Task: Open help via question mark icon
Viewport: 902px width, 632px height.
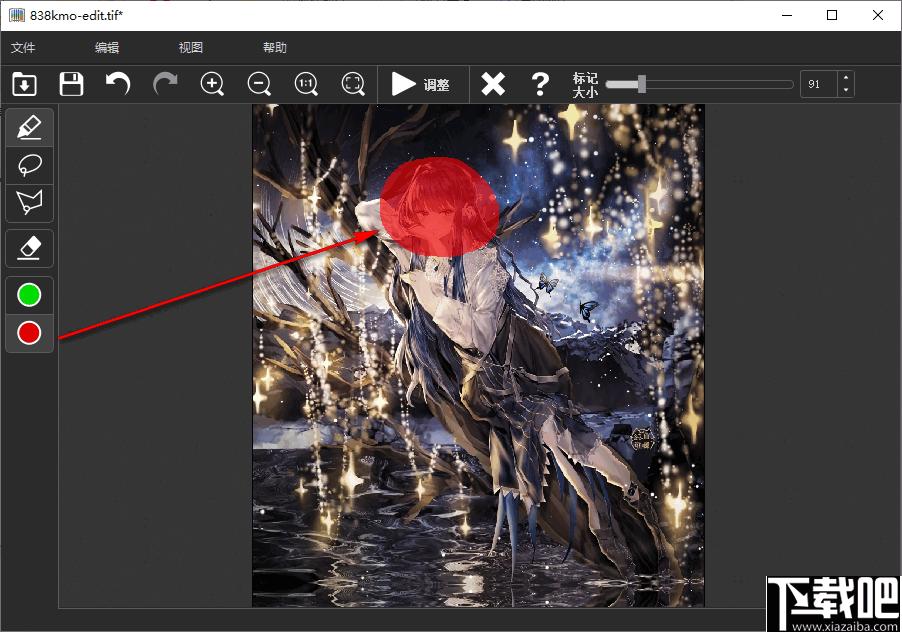Action: (x=540, y=84)
